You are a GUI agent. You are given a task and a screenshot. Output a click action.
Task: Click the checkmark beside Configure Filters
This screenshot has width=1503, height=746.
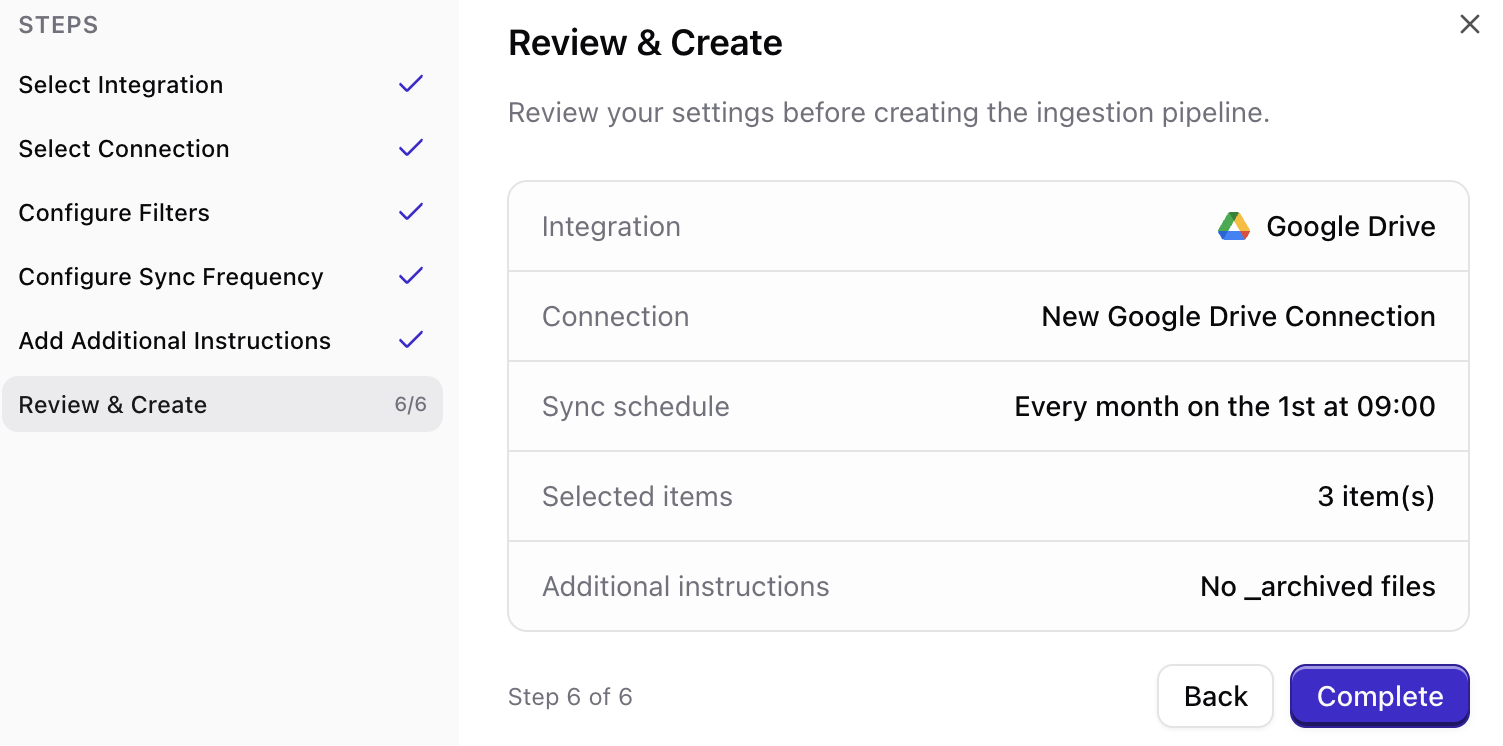(x=410, y=211)
